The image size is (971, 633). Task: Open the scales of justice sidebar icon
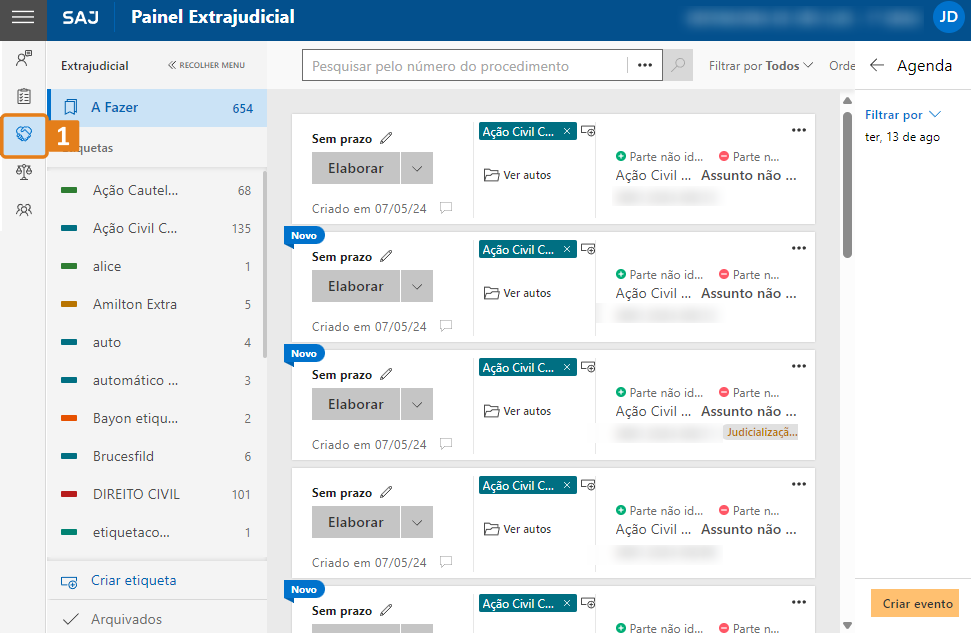(x=24, y=172)
